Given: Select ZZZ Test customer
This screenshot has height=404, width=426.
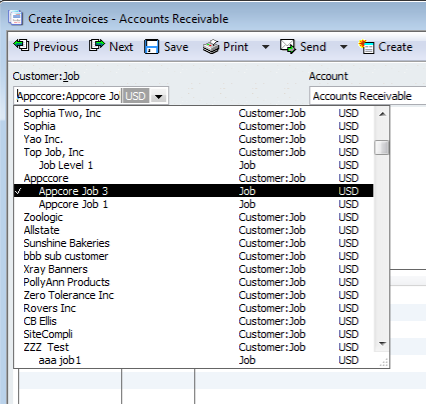Looking at the screenshot, I should [194, 347].
